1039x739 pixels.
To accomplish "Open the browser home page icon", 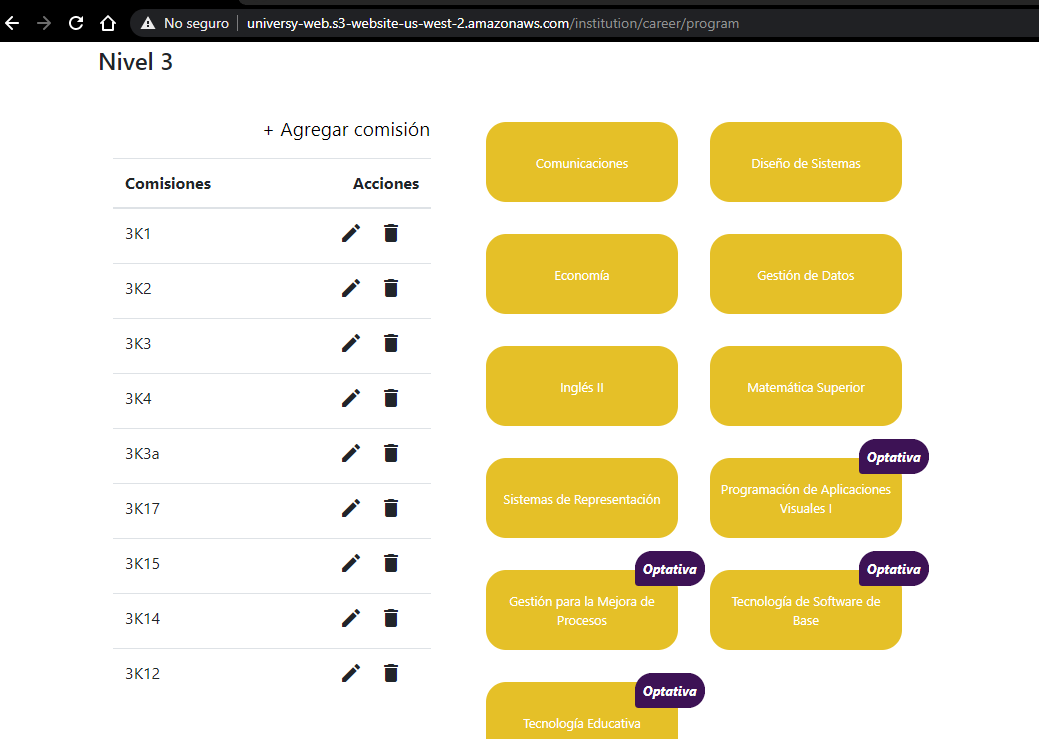I will tap(108, 23).
